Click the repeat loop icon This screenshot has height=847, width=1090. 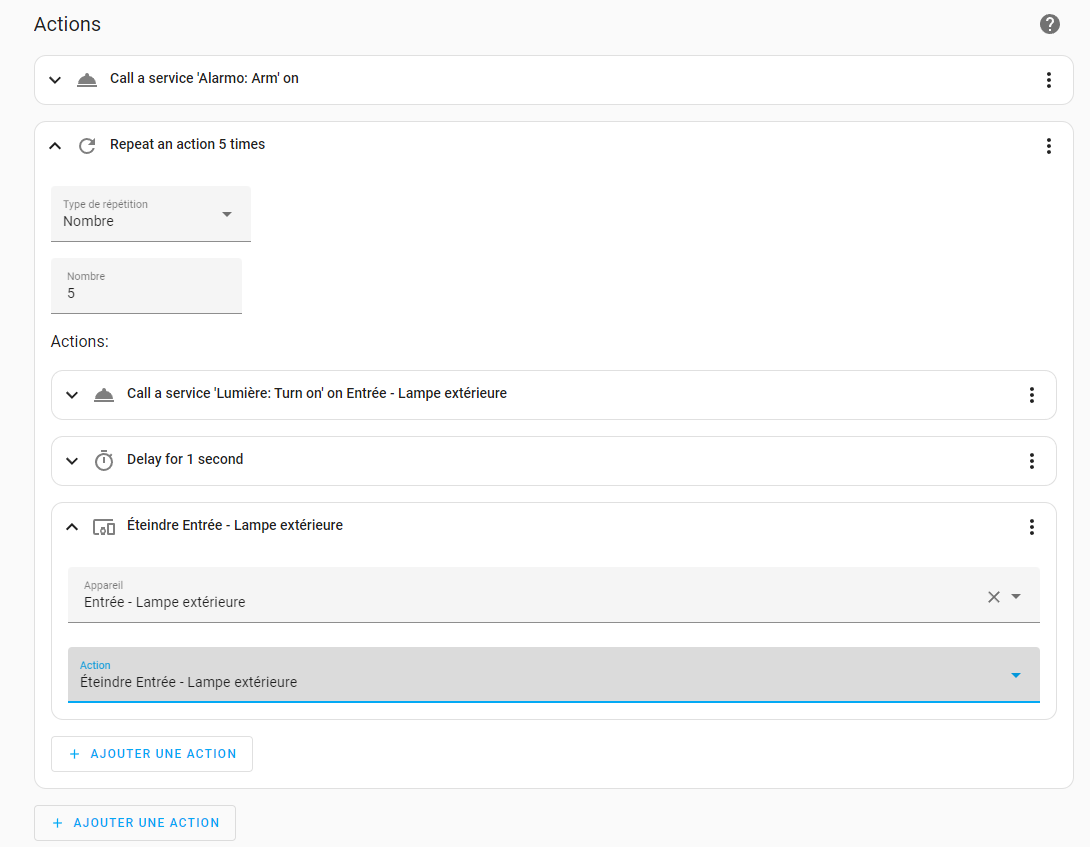[x=87, y=146]
